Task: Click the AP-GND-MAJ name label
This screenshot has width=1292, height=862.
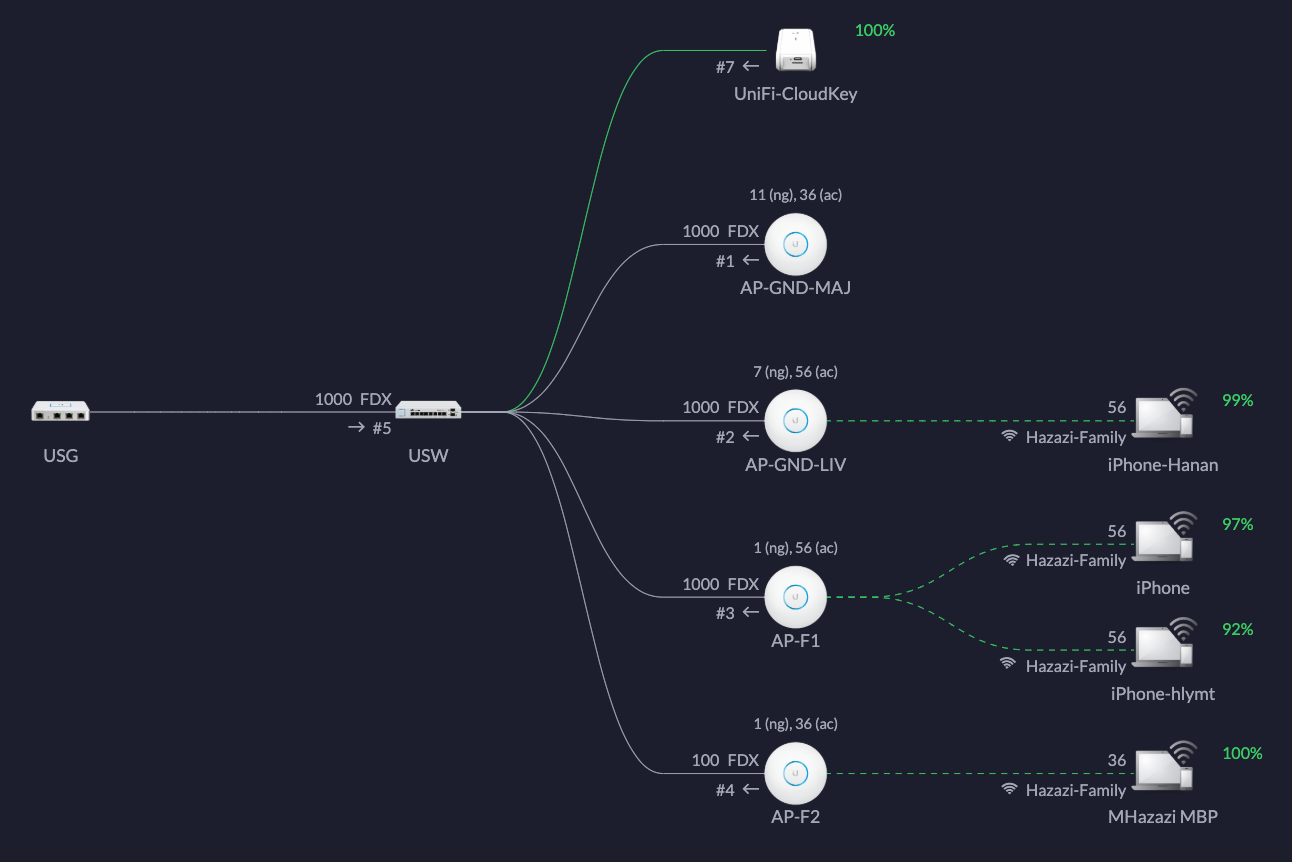Action: [x=796, y=289]
